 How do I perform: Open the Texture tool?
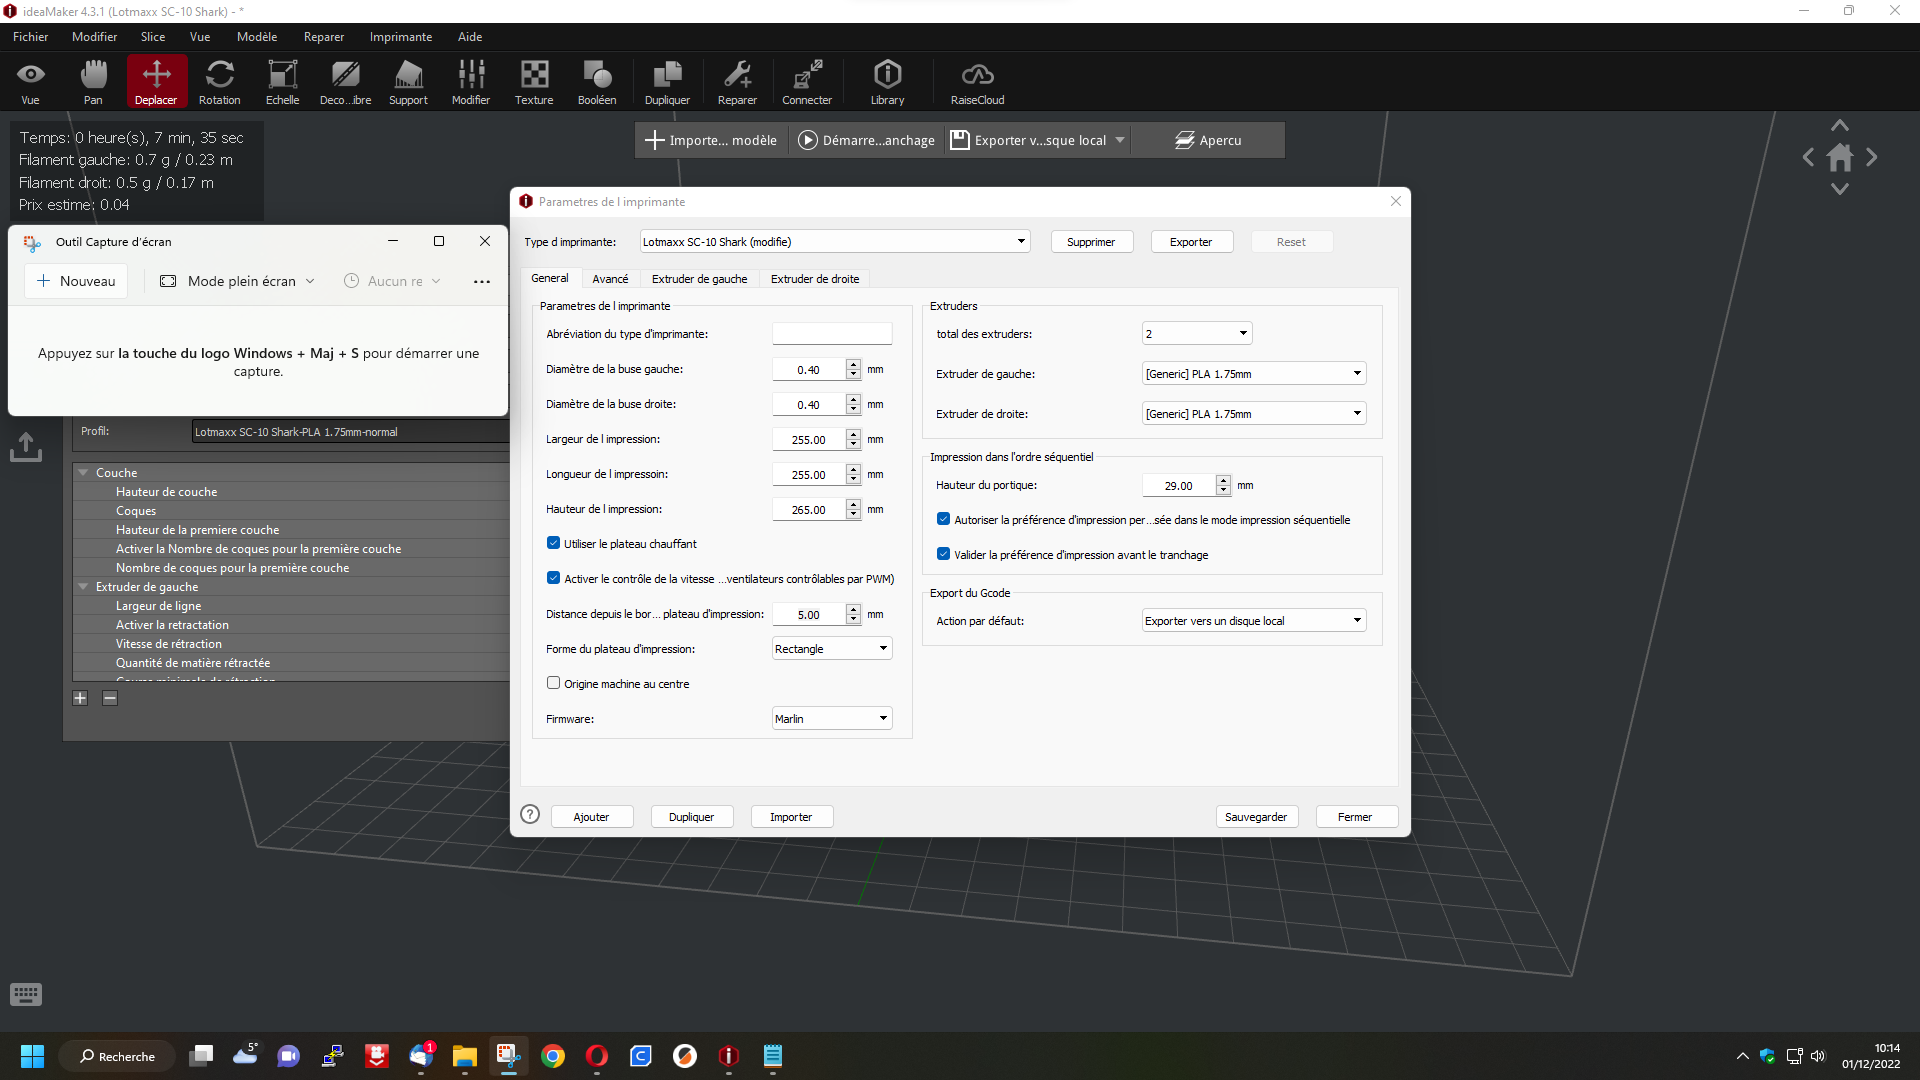tap(534, 81)
